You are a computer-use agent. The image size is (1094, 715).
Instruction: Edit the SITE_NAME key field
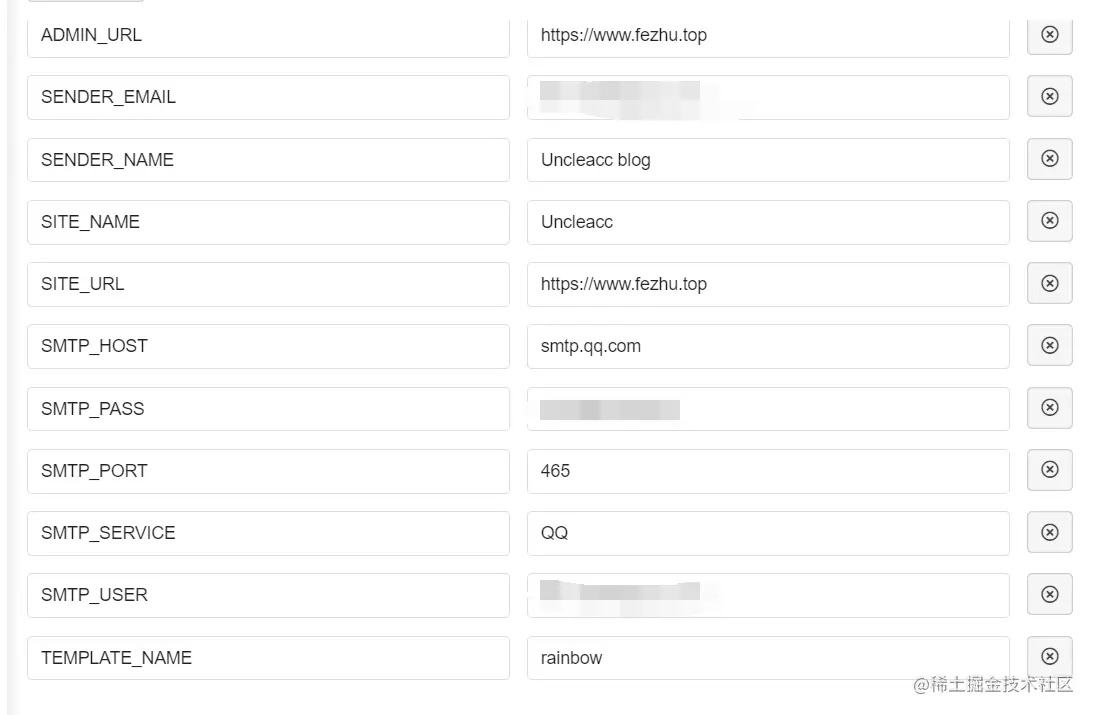267,222
